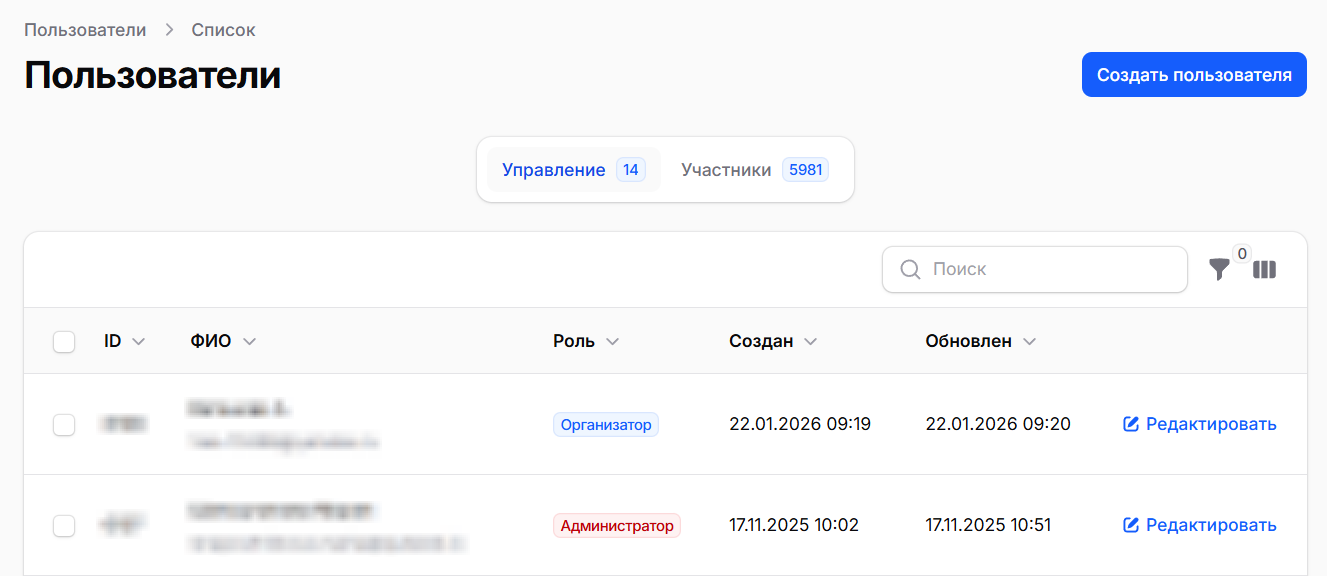Screen dimensions: 1327x576
Task: Click edit pencil icon in Администратор row
Action: (x=1132, y=525)
